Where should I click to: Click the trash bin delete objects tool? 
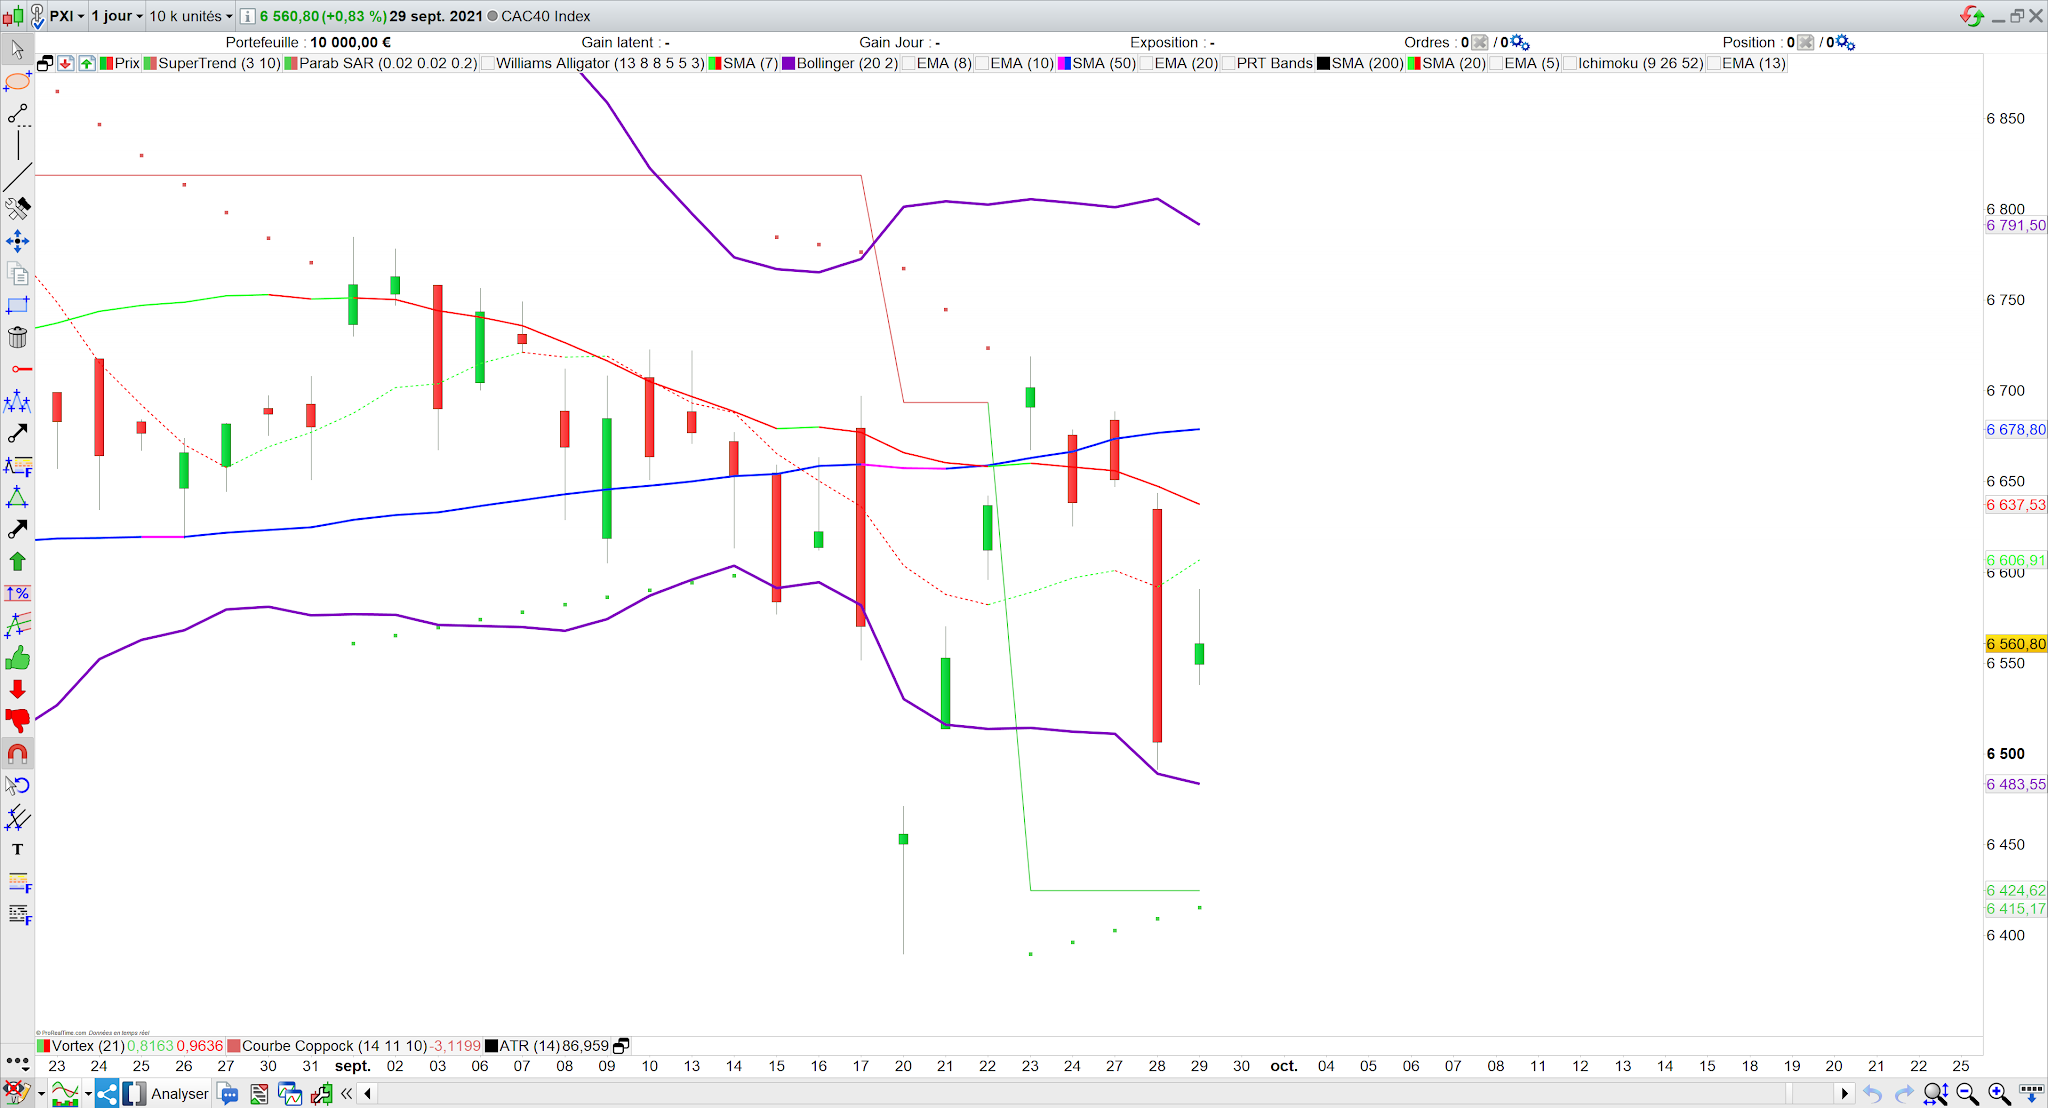17,337
